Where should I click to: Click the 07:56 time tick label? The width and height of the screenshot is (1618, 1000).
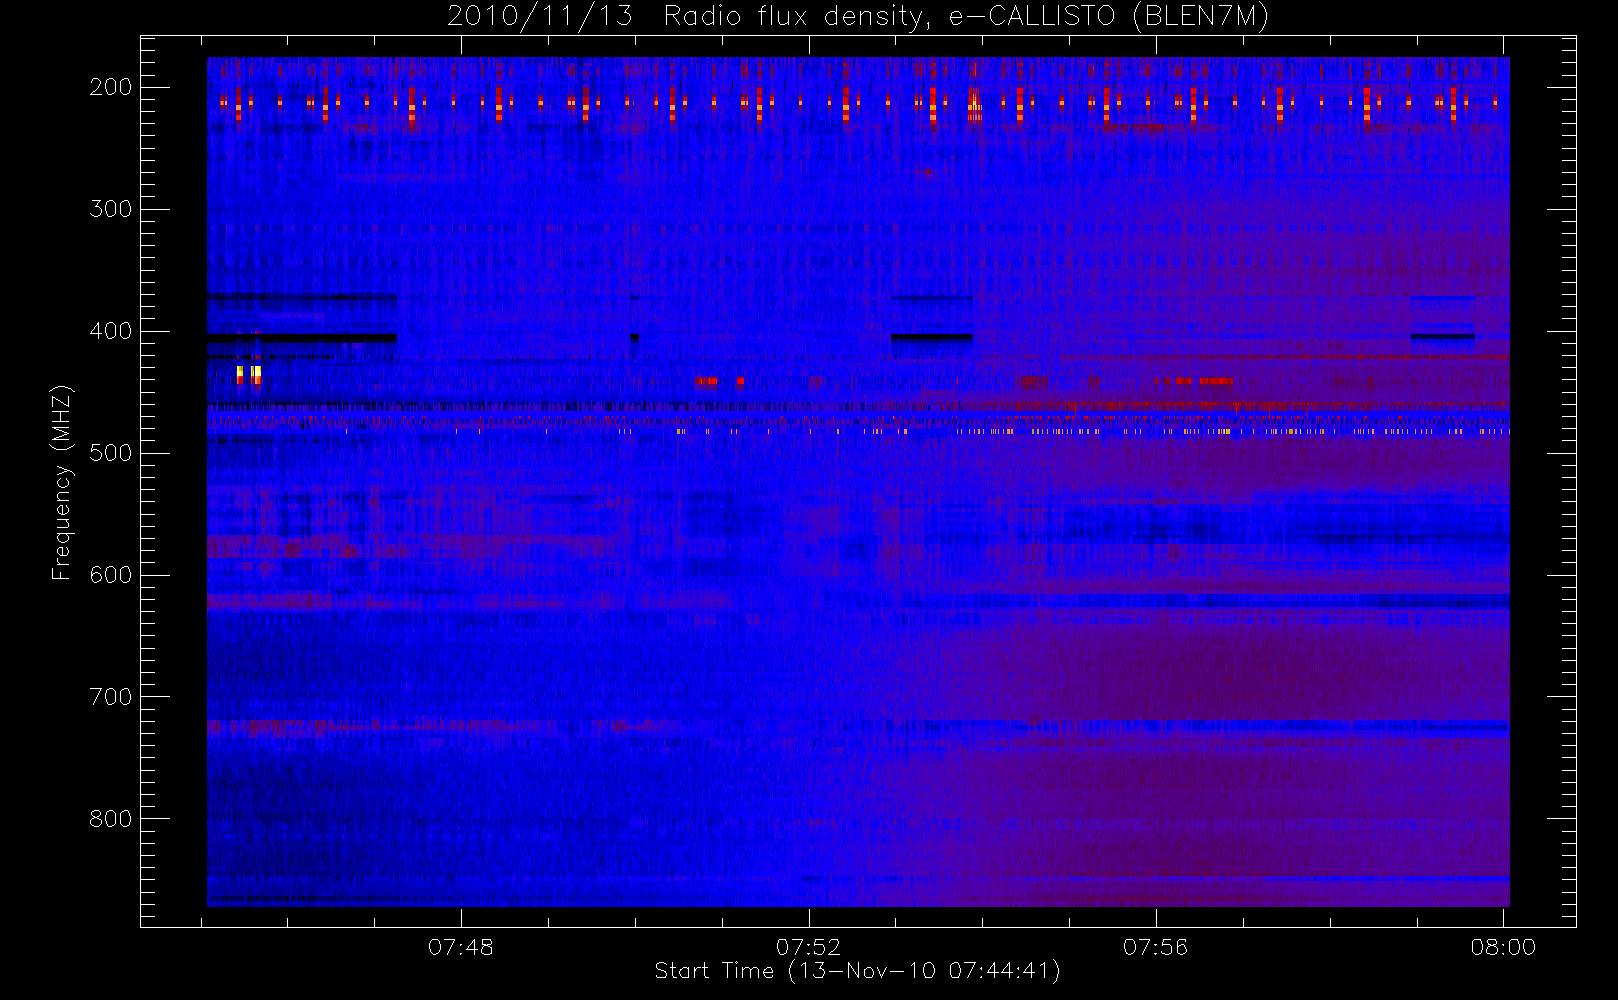1155,947
